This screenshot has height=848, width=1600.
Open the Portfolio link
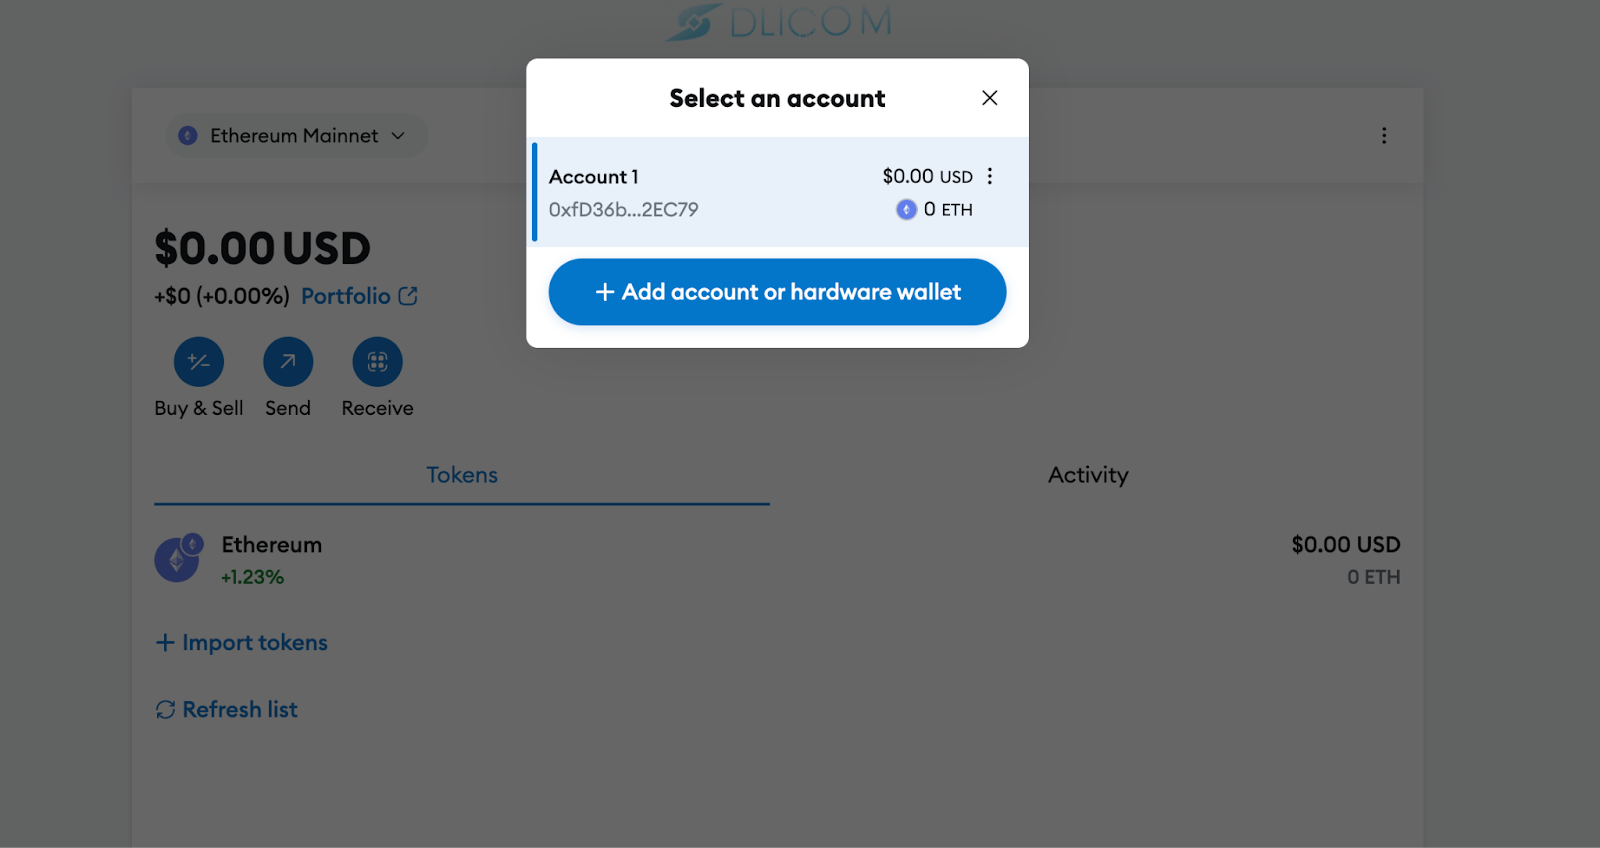(359, 296)
